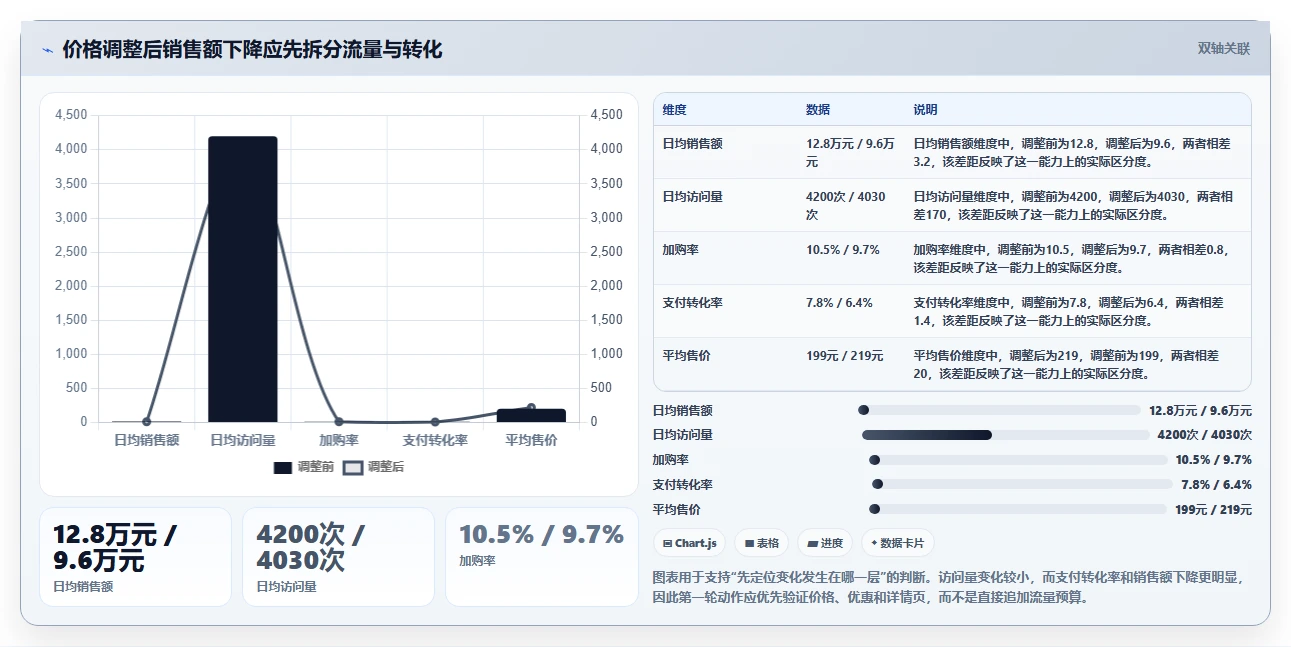This screenshot has width=1291, height=647.
Task: Click the 日均销售额 stat card
Action: pos(135,557)
